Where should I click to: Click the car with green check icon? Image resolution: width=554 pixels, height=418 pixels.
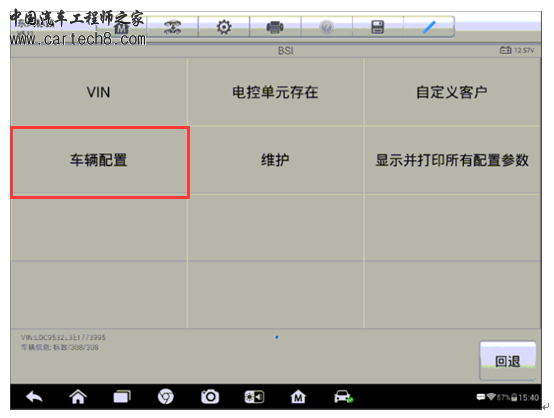(x=343, y=397)
